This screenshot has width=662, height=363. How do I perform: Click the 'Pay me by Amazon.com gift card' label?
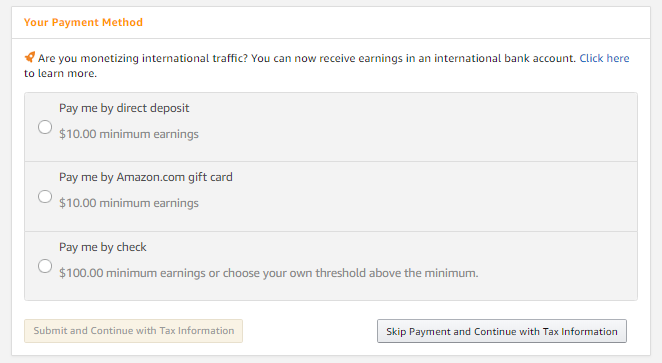(x=146, y=177)
